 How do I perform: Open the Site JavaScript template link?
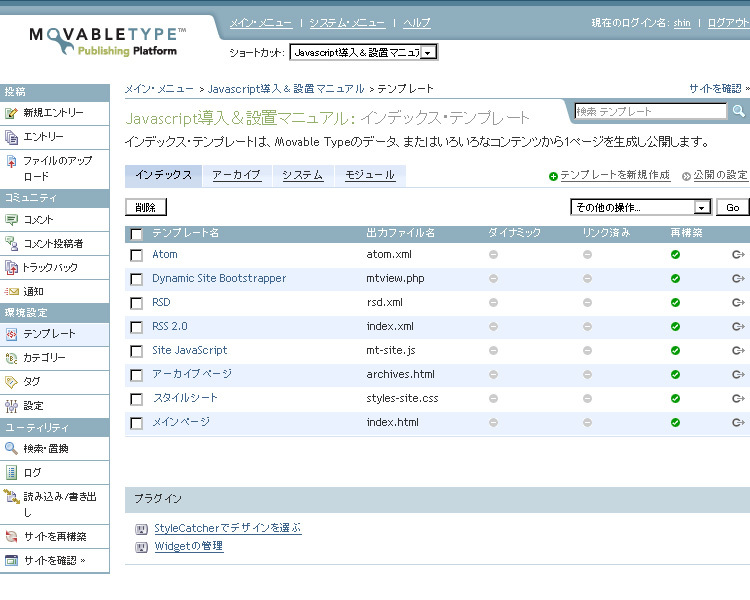pyautogui.click(x=189, y=350)
